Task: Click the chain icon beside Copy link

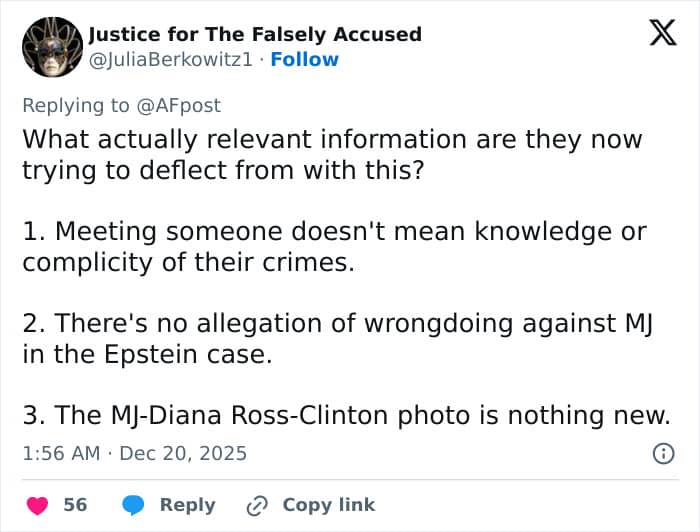Action: click(257, 505)
